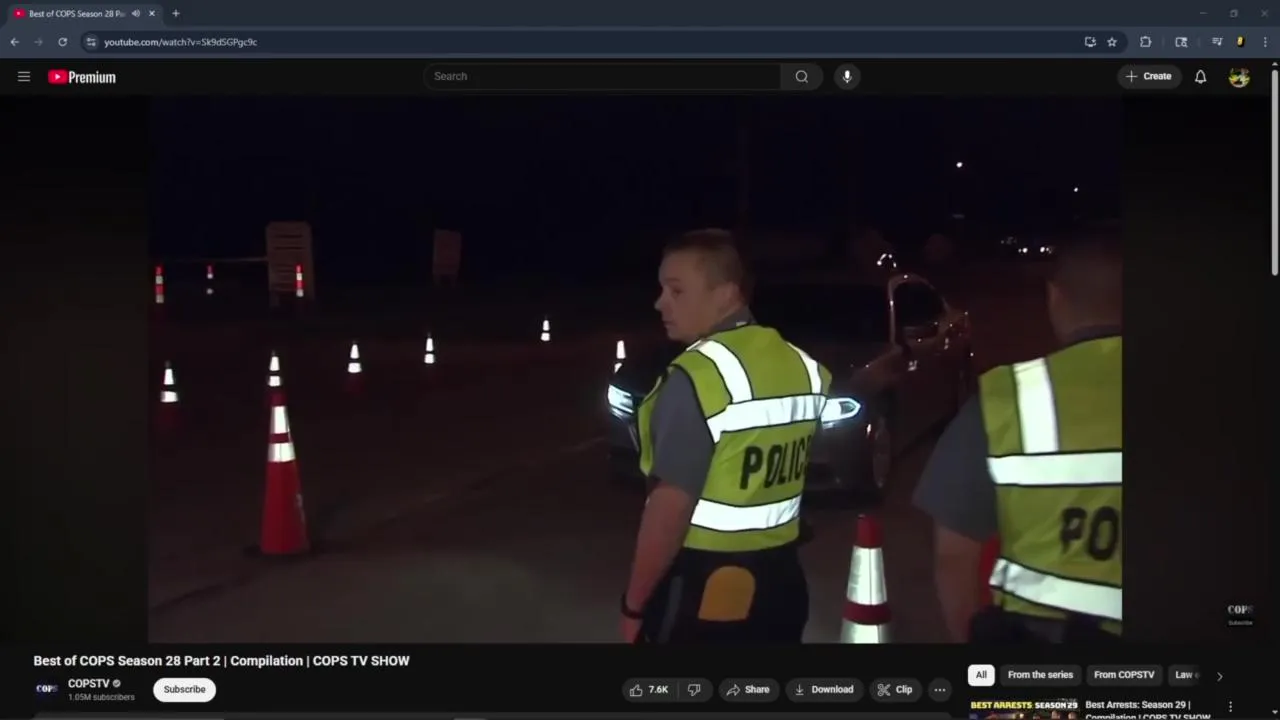This screenshot has height=720, width=1280.
Task: Reload the YouTube page
Action: pos(62,42)
